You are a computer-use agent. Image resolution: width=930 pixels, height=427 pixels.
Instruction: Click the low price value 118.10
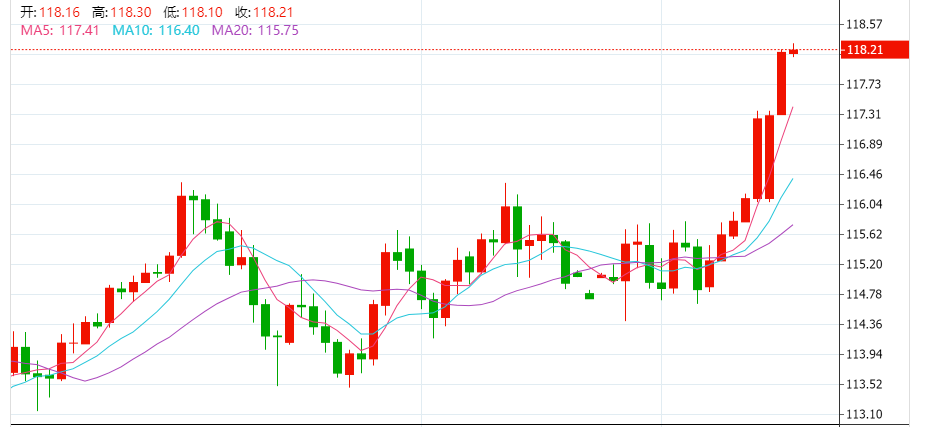[x=202, y=12]
